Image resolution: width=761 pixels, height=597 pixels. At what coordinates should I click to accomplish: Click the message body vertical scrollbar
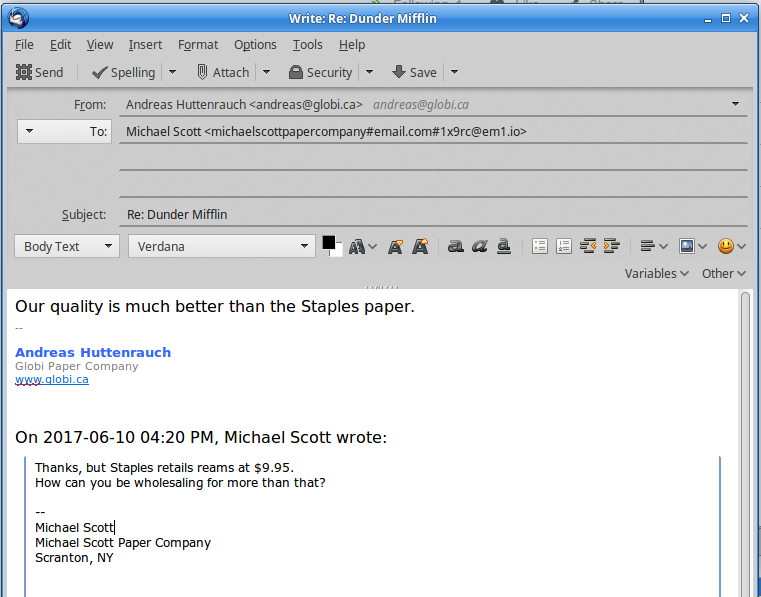click(x=746, y=444)
